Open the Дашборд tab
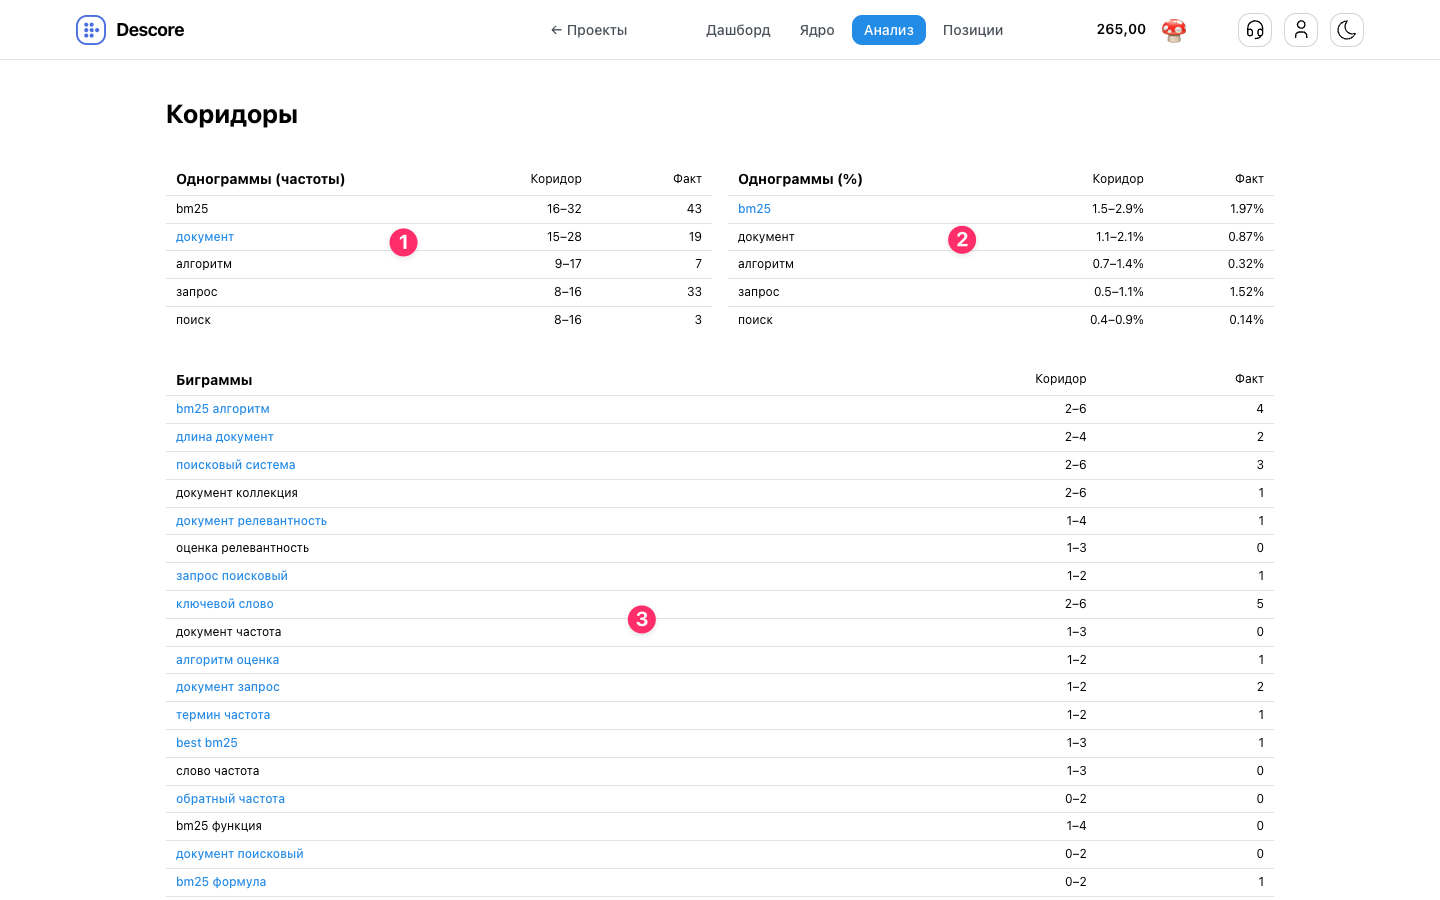 coord(738,30)
